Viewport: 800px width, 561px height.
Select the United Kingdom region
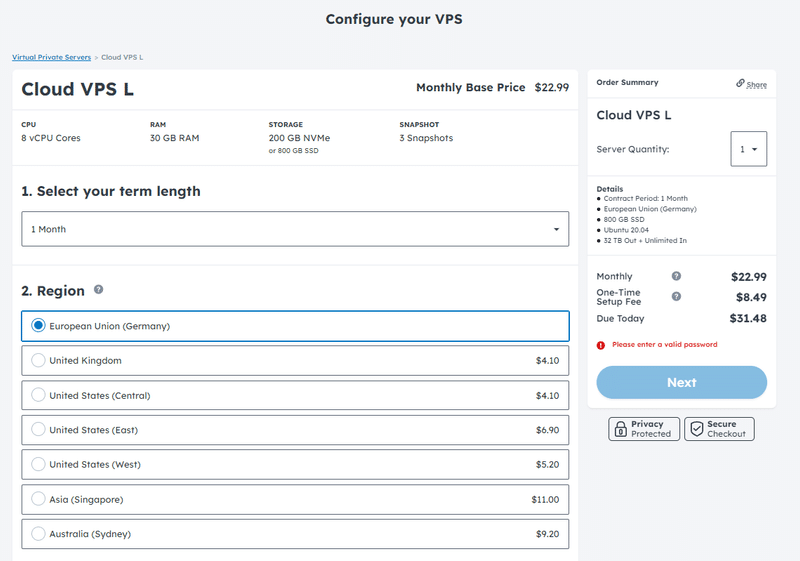tap(39, 360)
